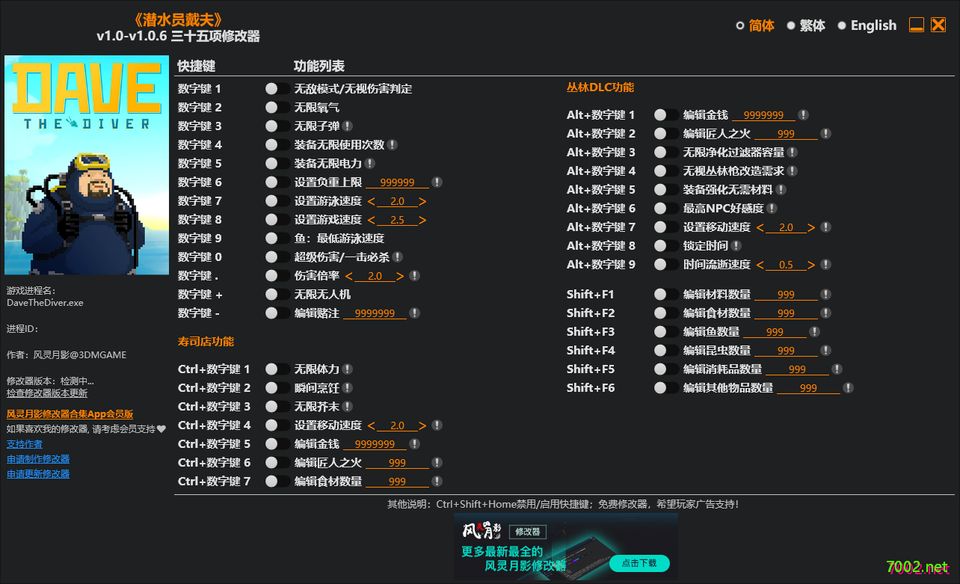The height and width of the screenshot is (584, 960).
Task: Increase 时间流逝速度 with right arrow
Action: [x=811, y=265]
